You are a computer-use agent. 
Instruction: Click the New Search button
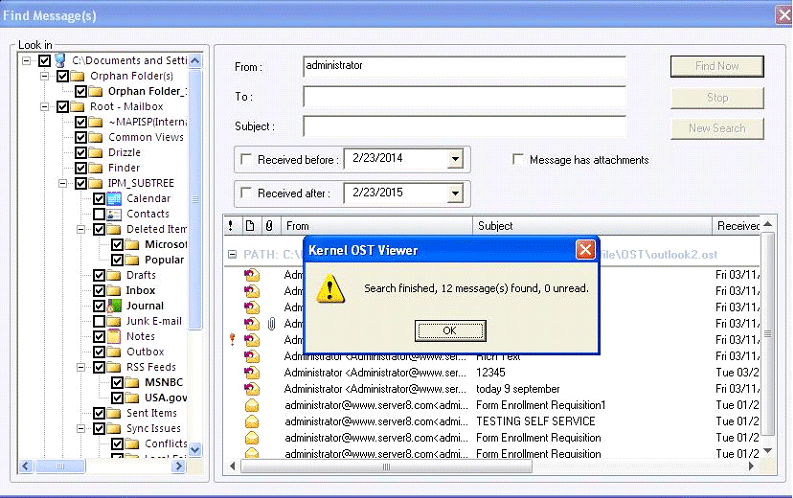tap(717, 128)
